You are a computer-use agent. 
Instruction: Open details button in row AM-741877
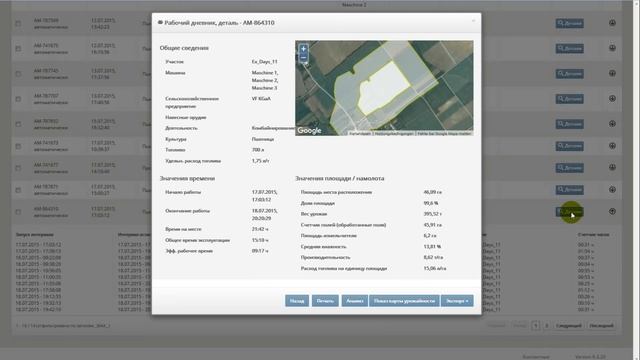pyautogui.click(x=569, y=168)
